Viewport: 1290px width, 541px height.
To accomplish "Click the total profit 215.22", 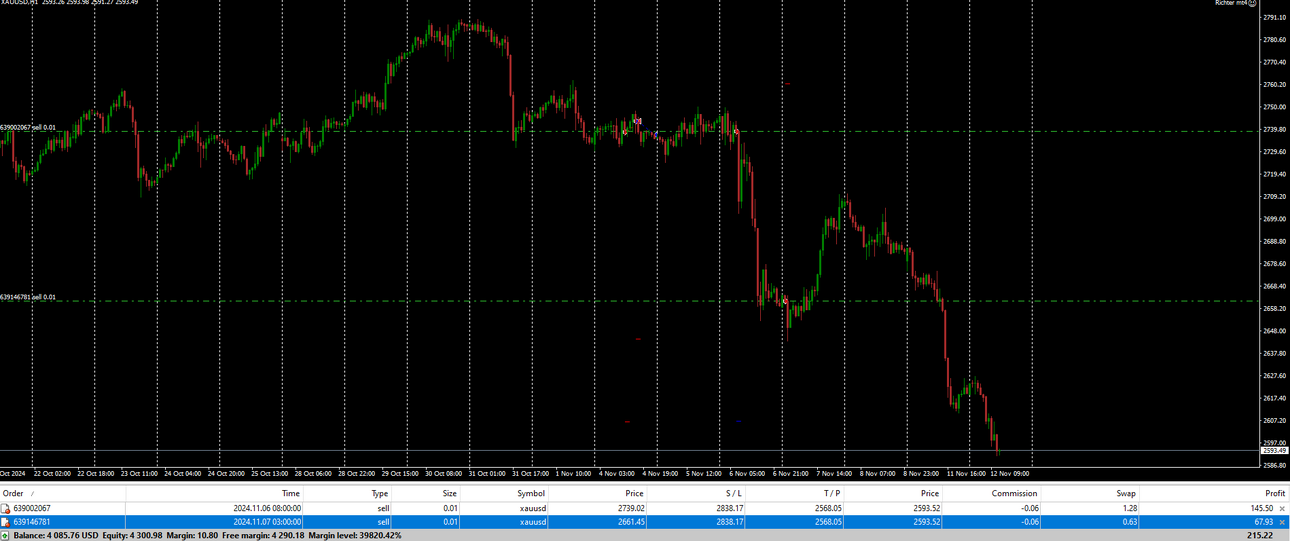I will [1259, 536].
